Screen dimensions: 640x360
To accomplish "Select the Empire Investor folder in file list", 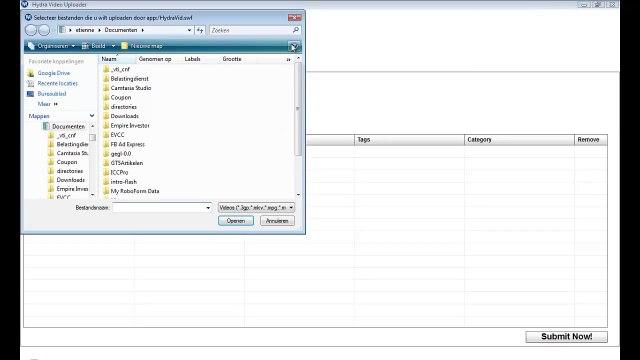I will pyautogui.click(x=126, y=126).
